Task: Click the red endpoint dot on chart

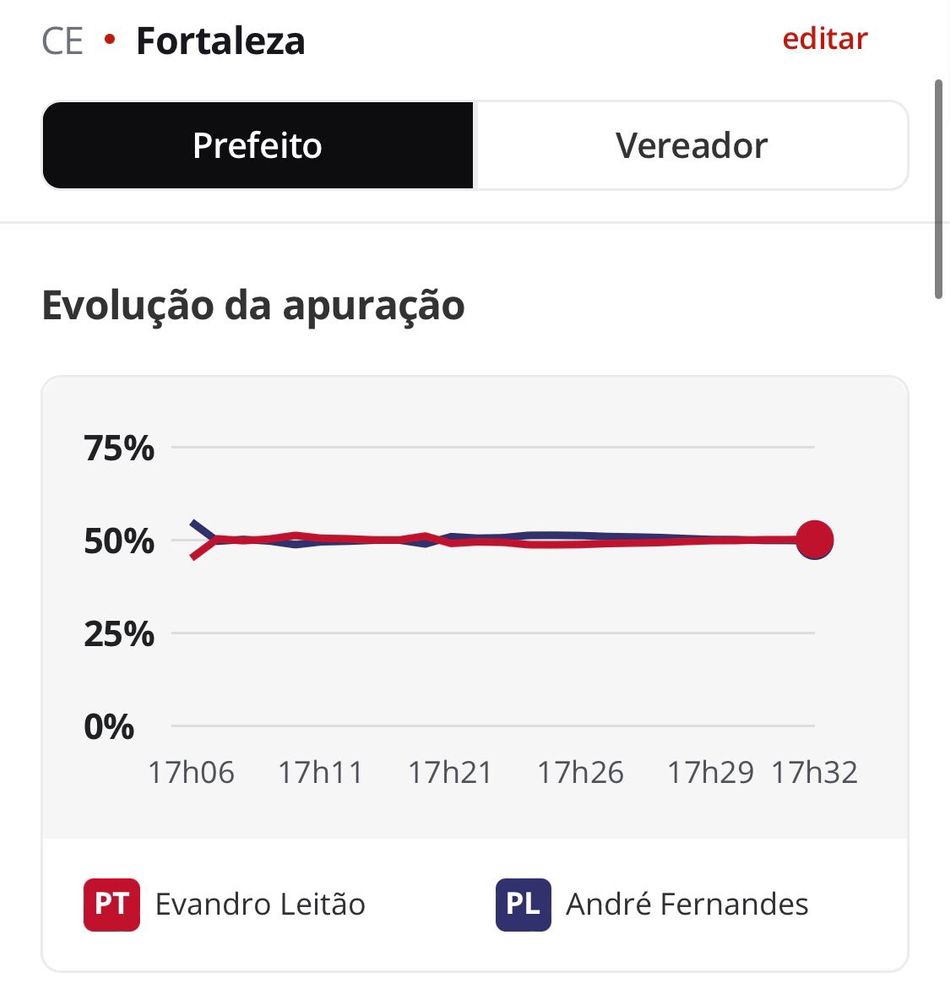Action: (x=814, y=540)
